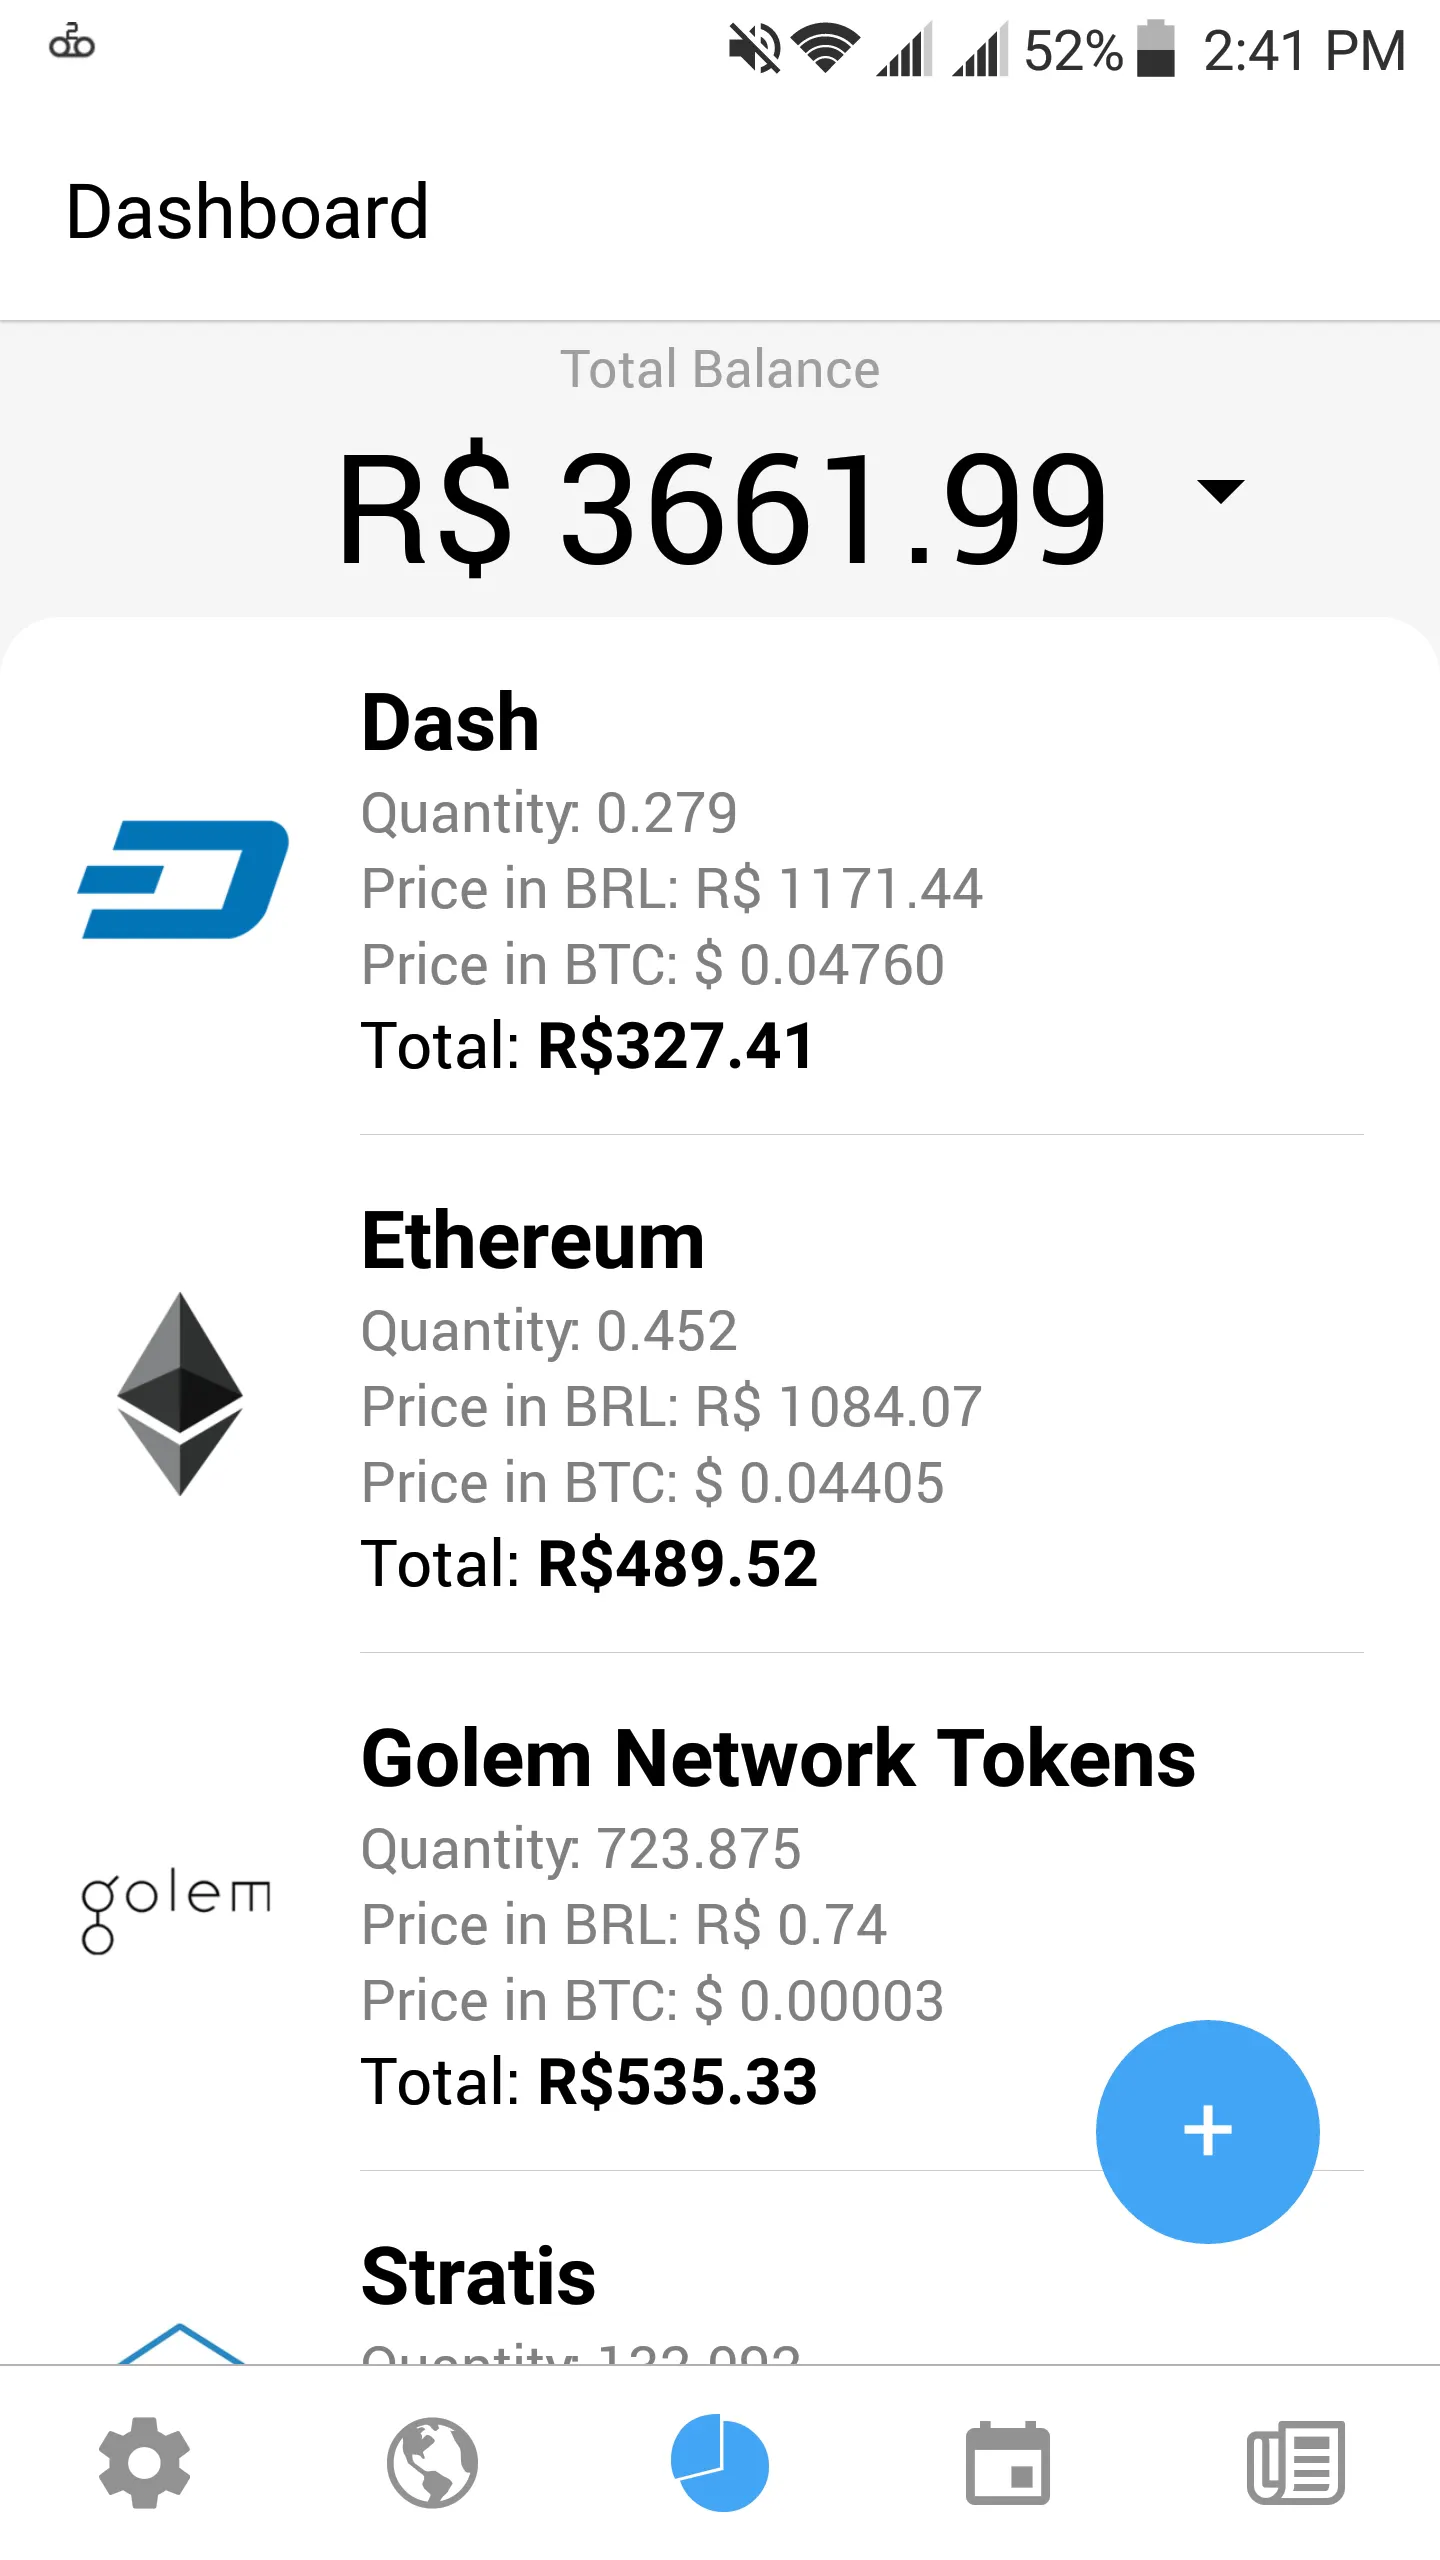Tap the golem logo image

(x=176, y=1911)
